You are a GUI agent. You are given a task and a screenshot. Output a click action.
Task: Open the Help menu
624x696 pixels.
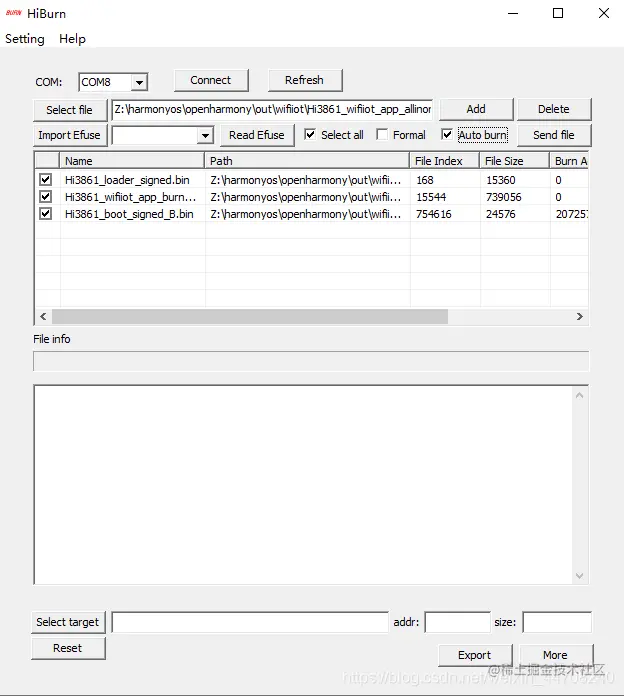[72, 39]
